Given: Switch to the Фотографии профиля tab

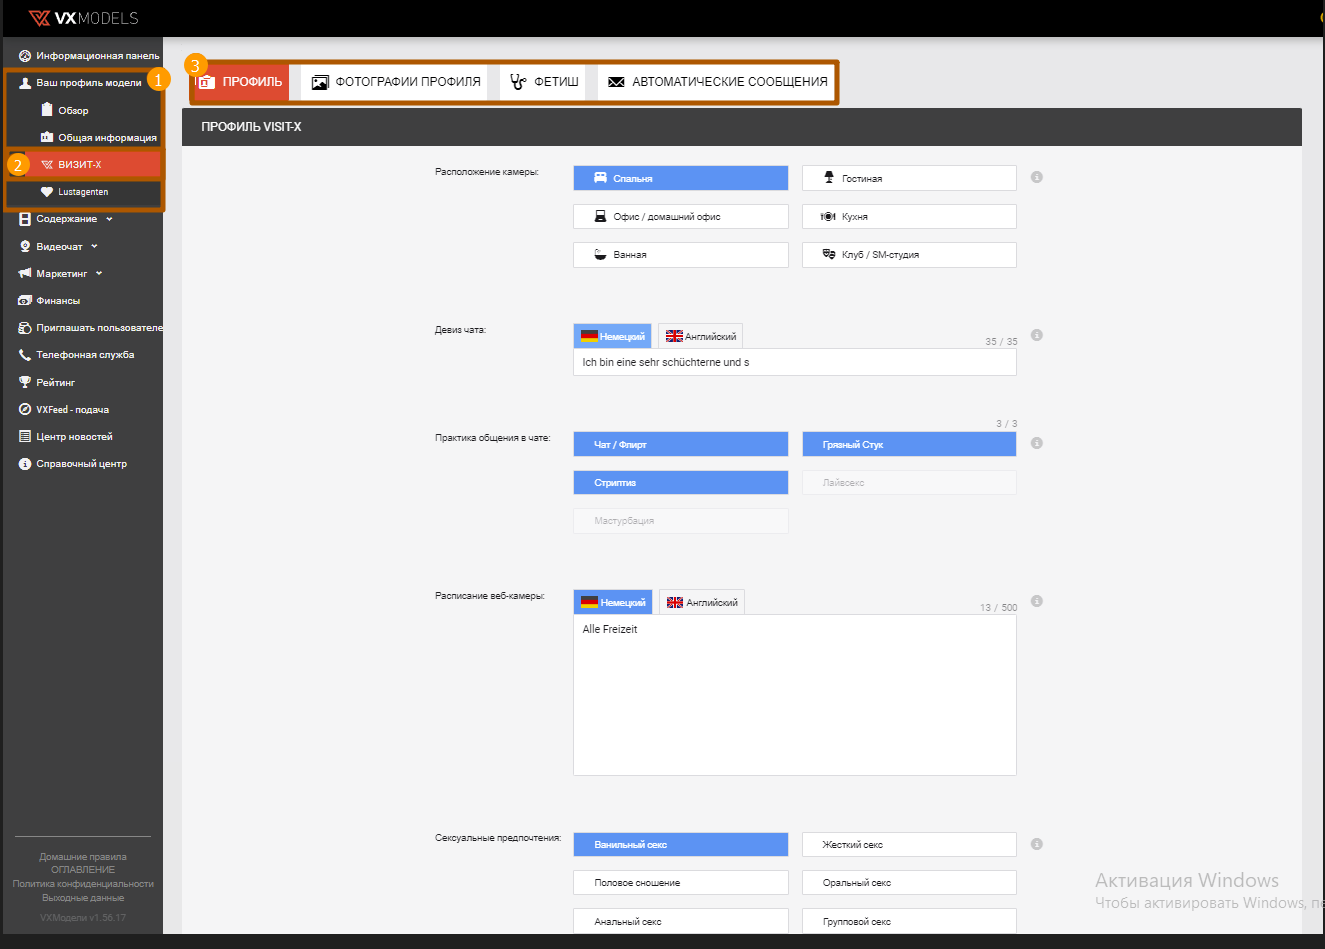Looking at the screenshot, I should click(395, 82).
